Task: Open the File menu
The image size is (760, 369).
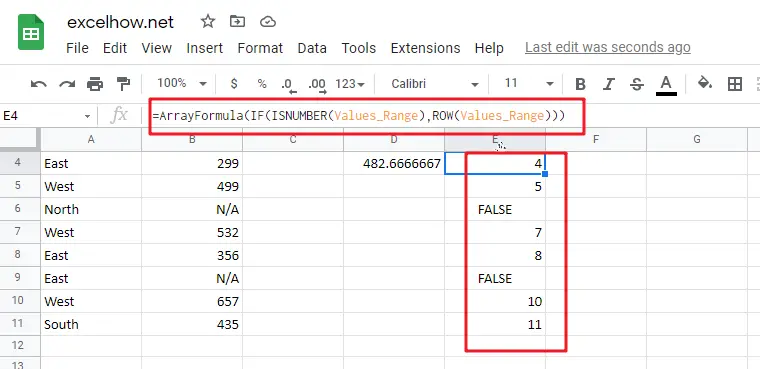Action: (78, 48)
